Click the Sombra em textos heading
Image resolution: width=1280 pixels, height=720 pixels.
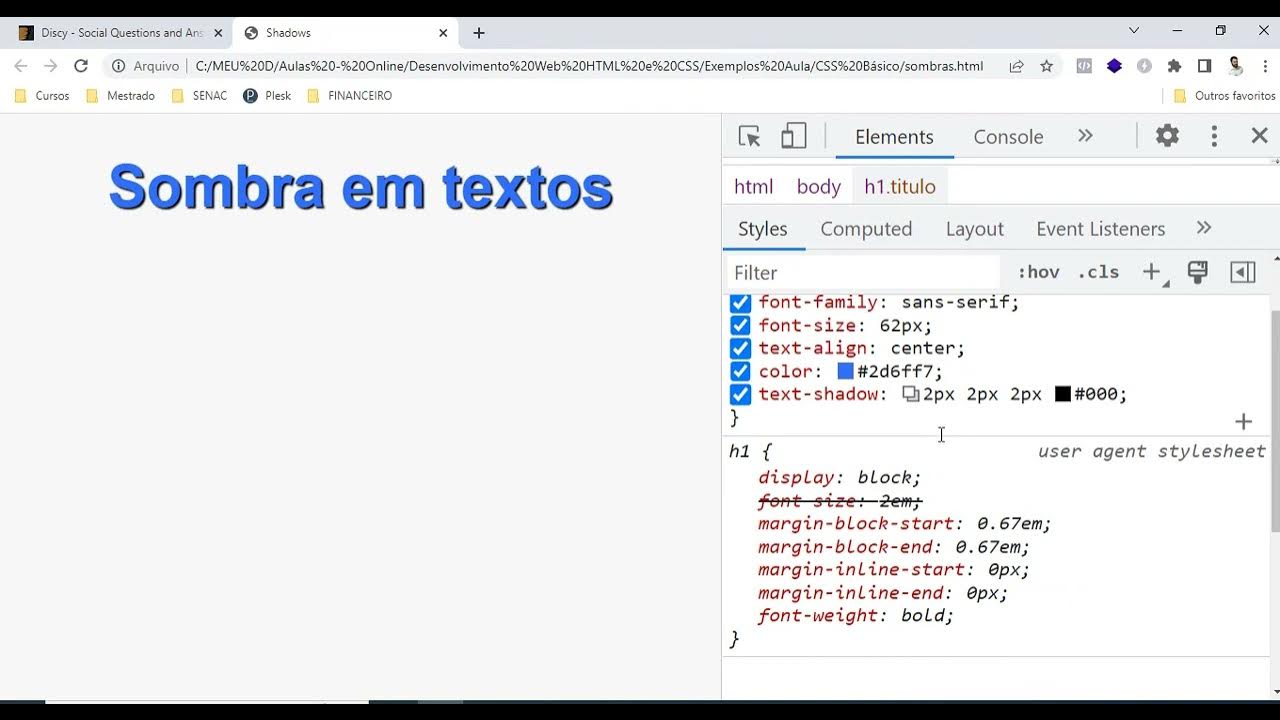click(361, 187)
